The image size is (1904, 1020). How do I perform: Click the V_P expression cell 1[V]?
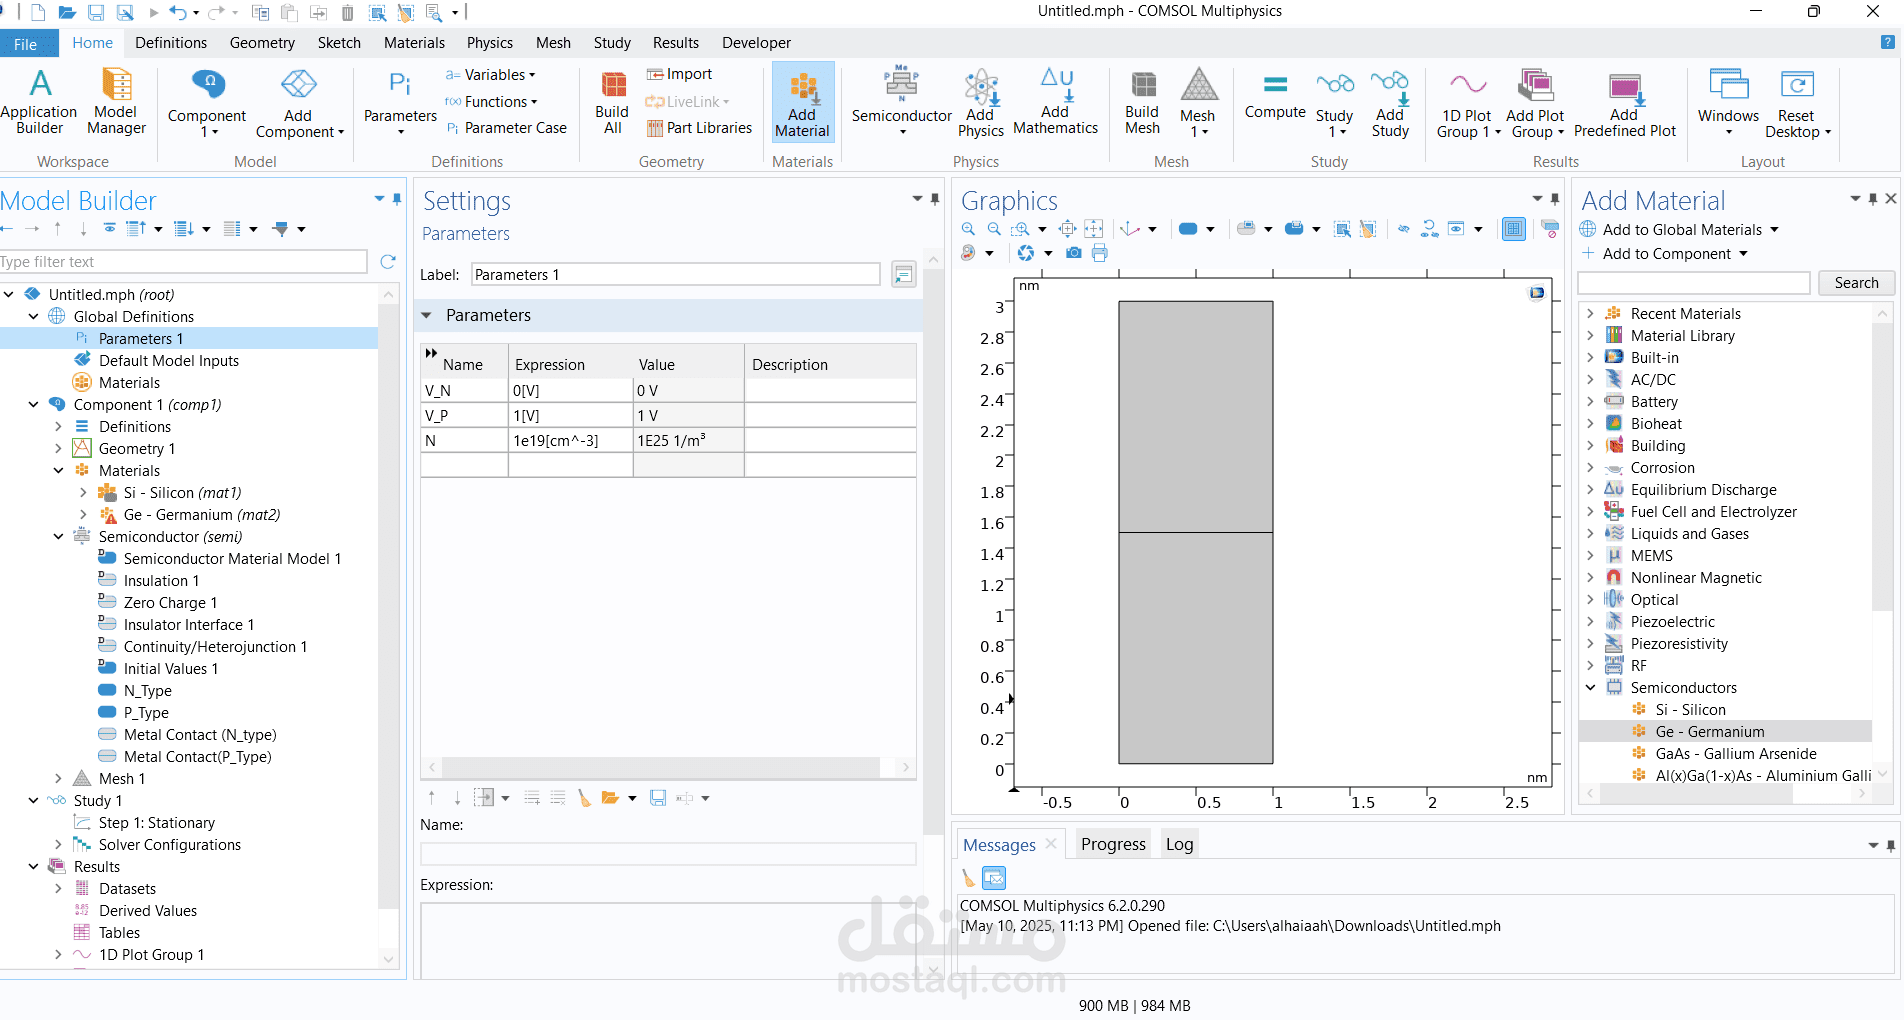tap(570, 416)
